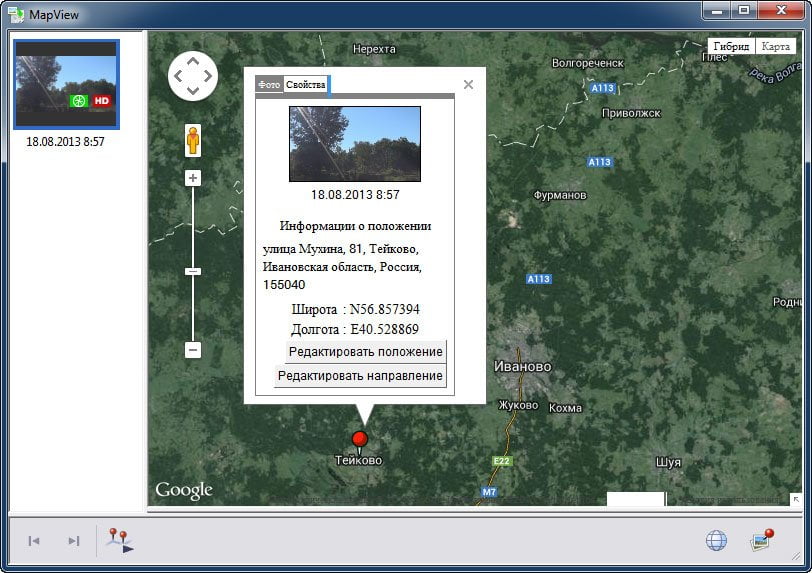Viewport: 812px width, 573px height.
Task: Switch map to Карта view
Action: coord(775,46)
